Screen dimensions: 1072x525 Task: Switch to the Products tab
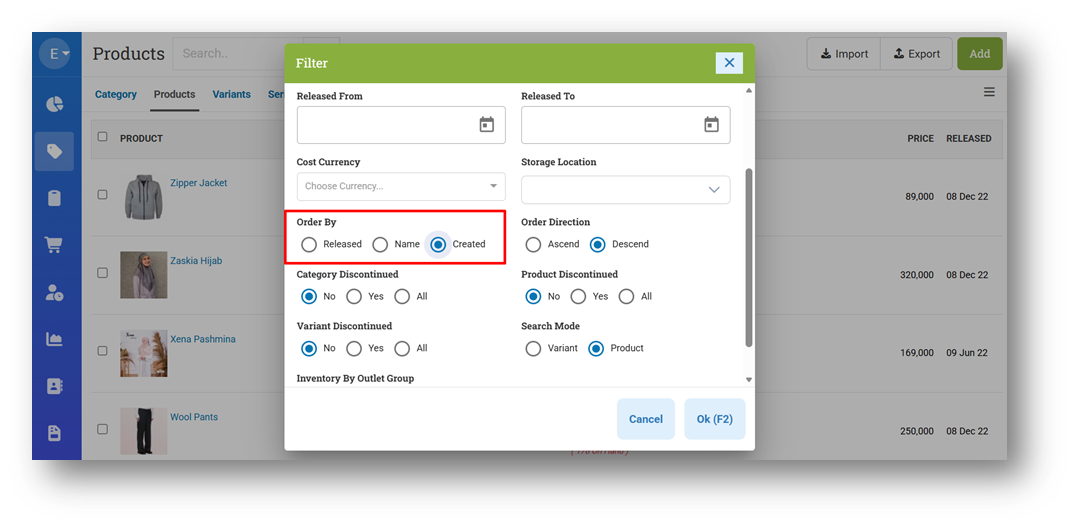pyautogui.click(x=174, y=94)
